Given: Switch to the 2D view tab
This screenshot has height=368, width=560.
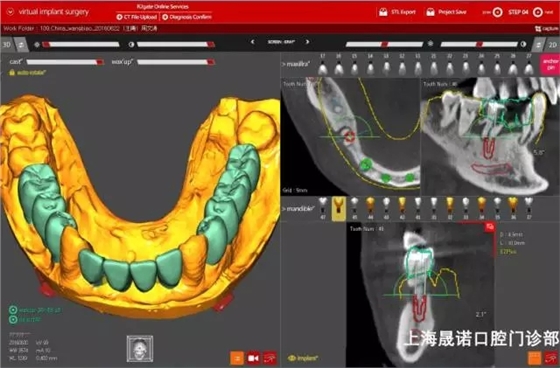Looking at the screenshot, I should click(552, 45).
